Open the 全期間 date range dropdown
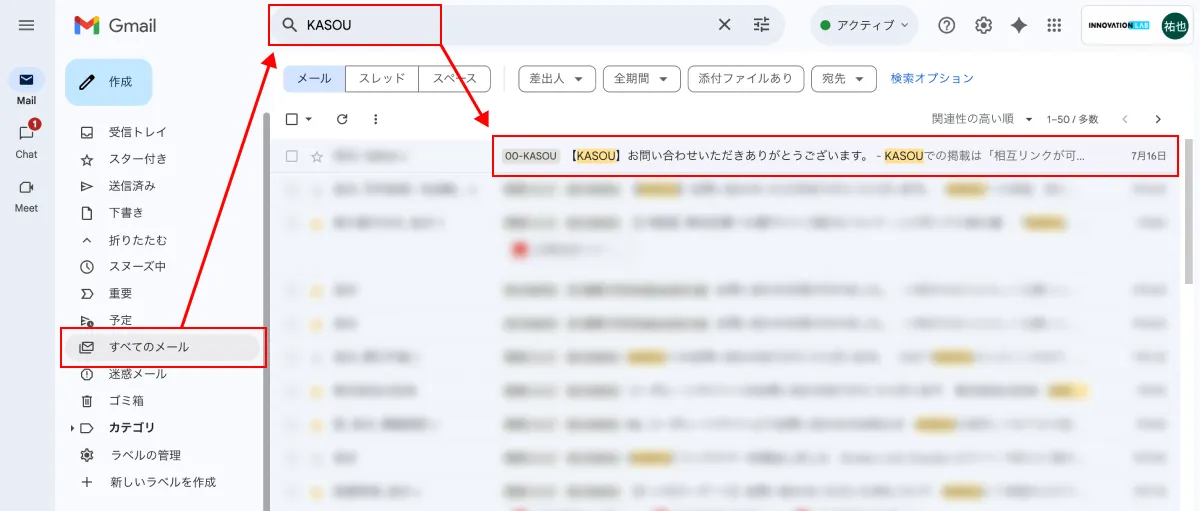The height and width of the screenshot is (511, 1200). coord(641,78)
